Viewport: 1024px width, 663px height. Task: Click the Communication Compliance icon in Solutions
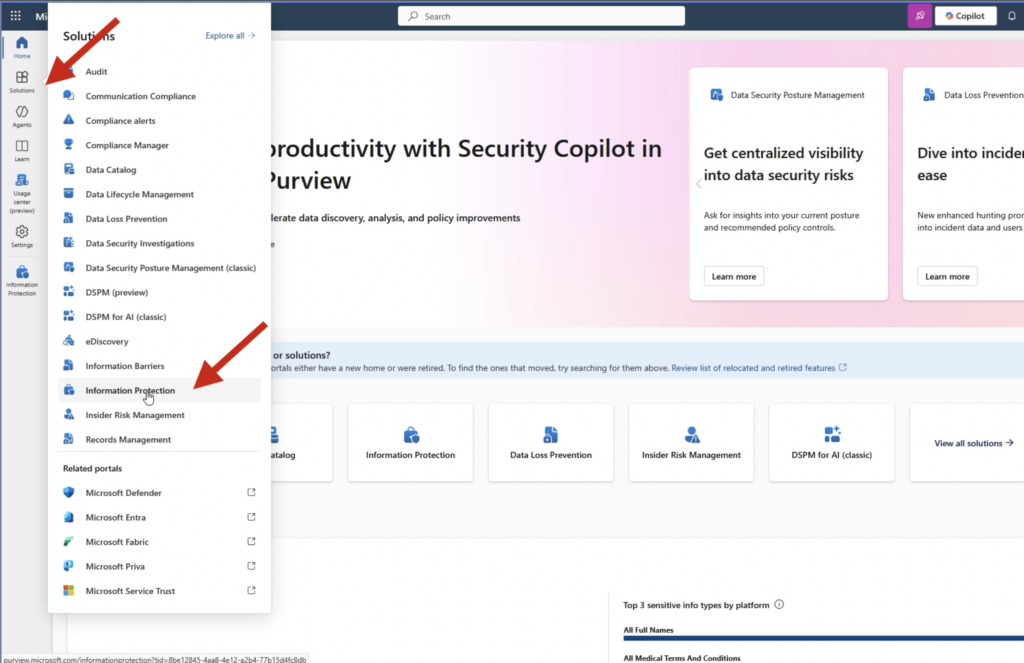69,95
